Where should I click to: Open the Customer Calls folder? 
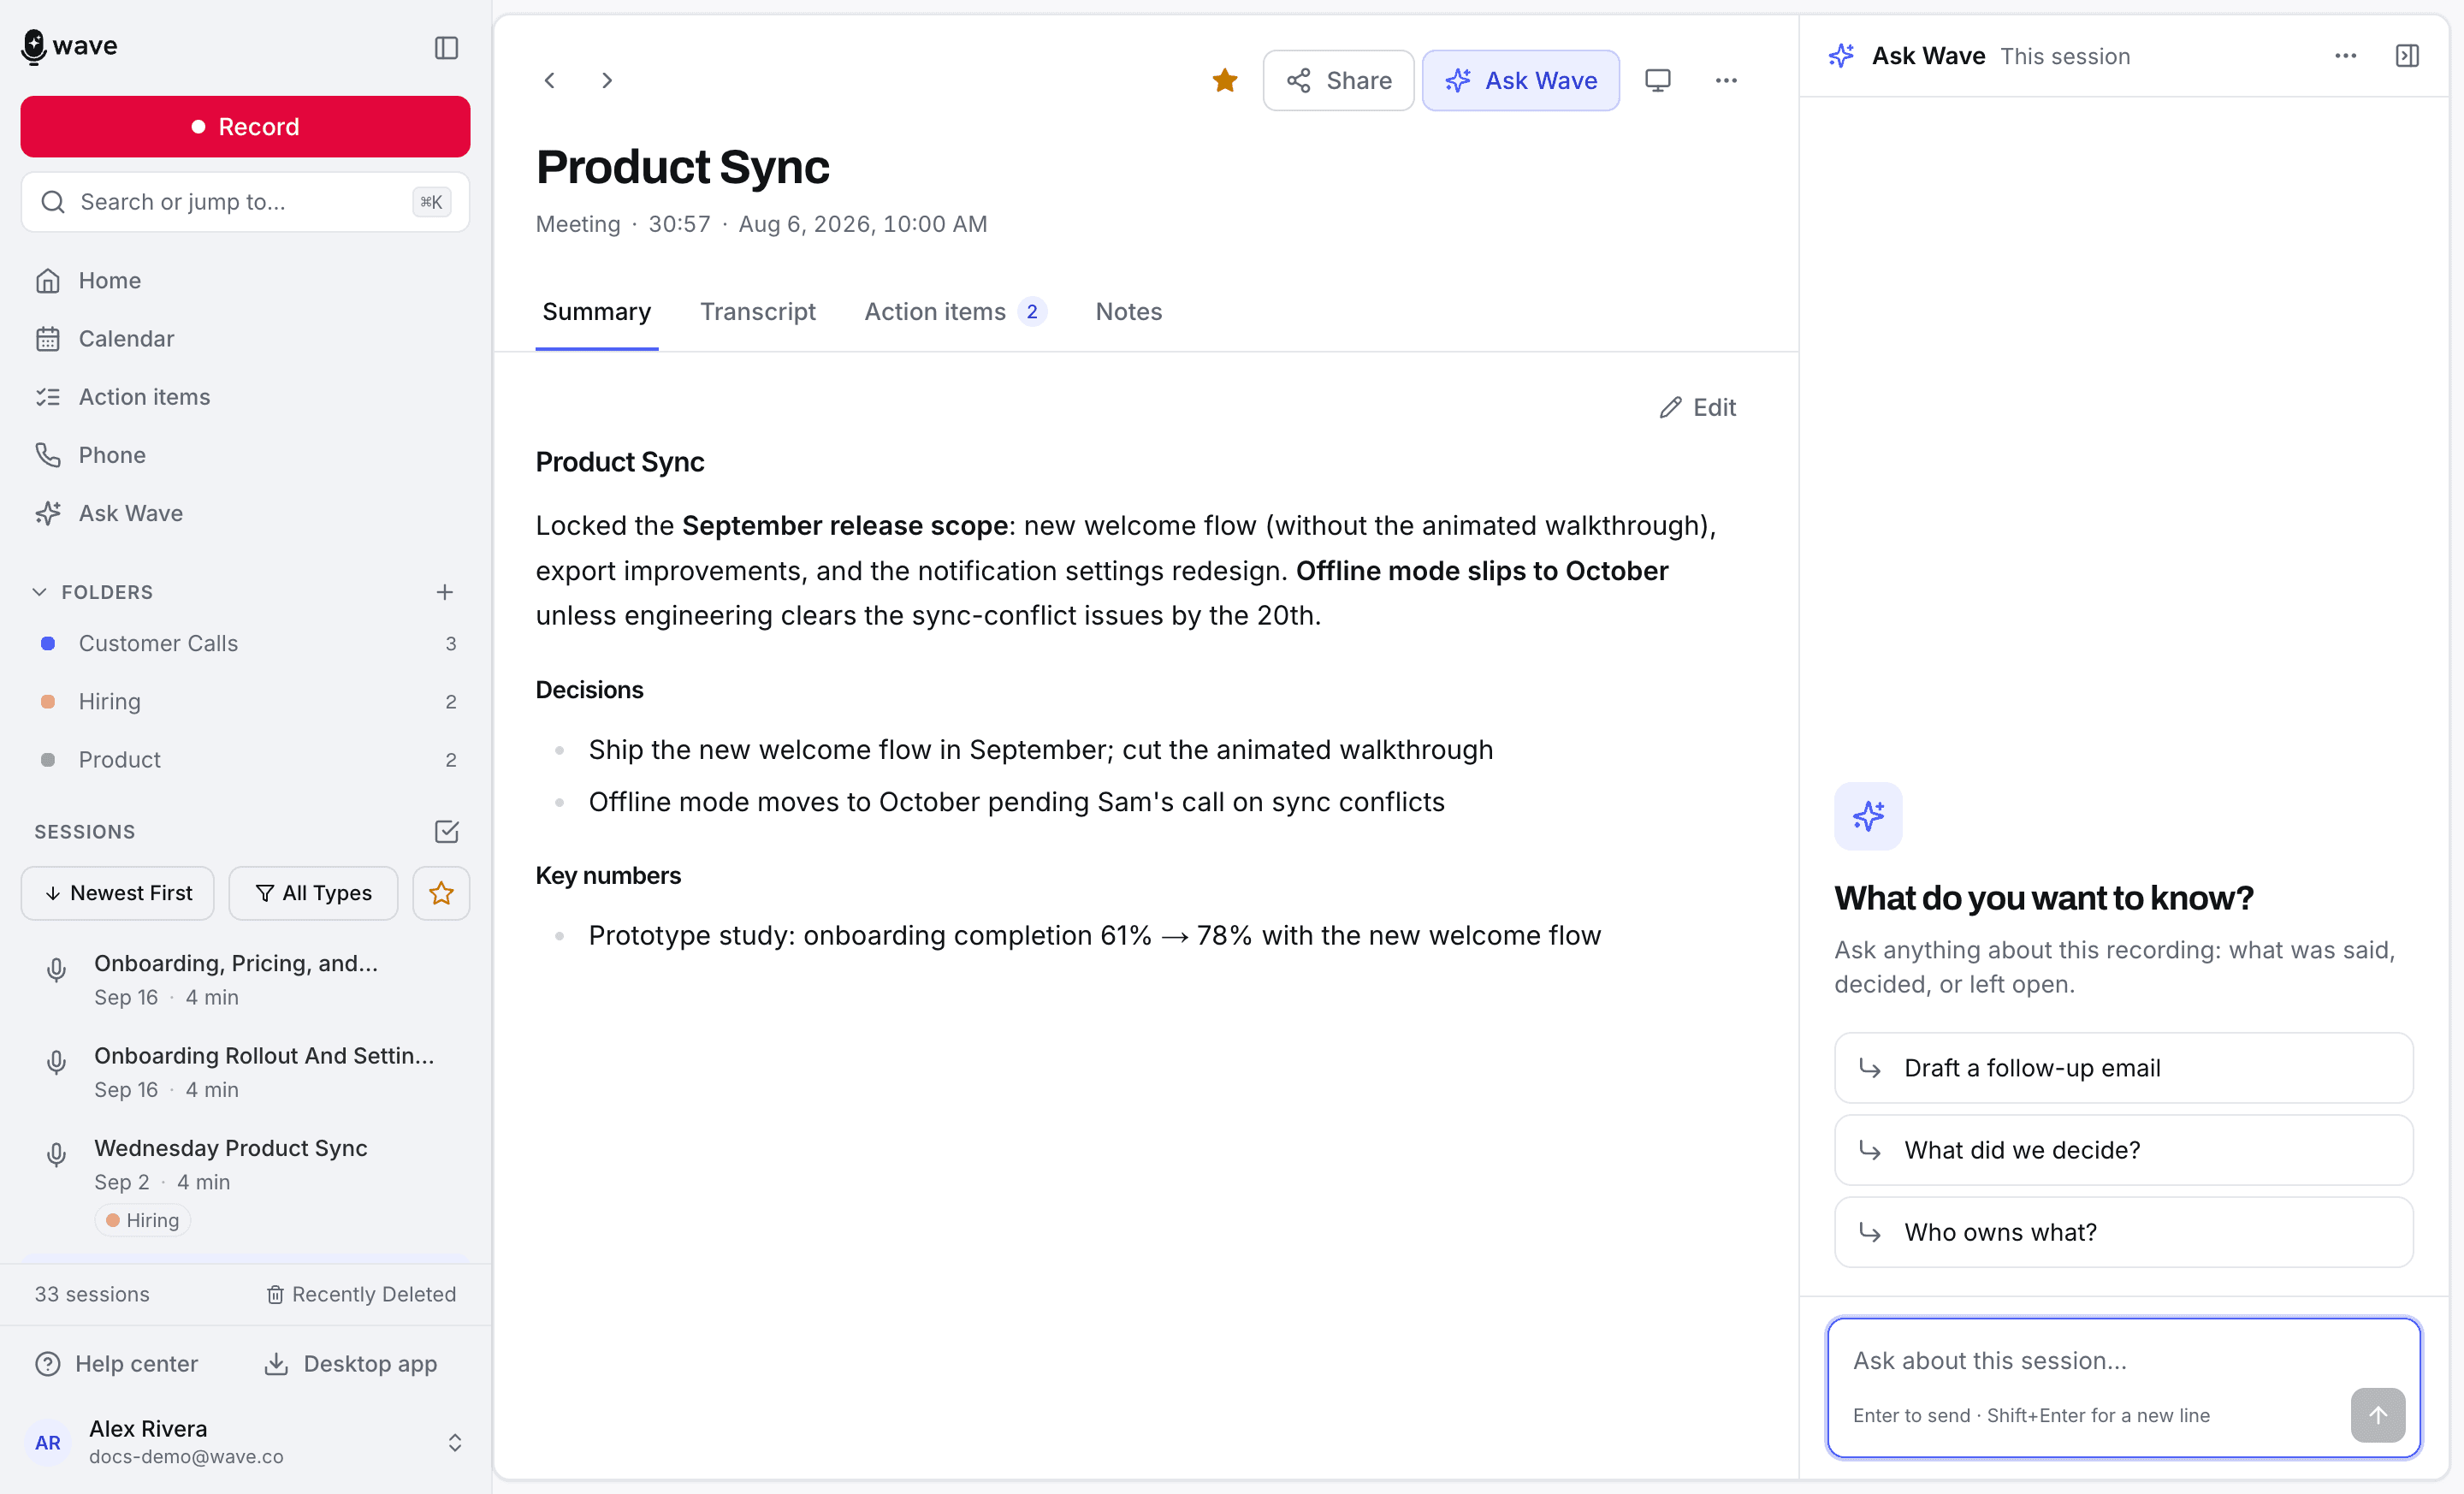[245, 643]
